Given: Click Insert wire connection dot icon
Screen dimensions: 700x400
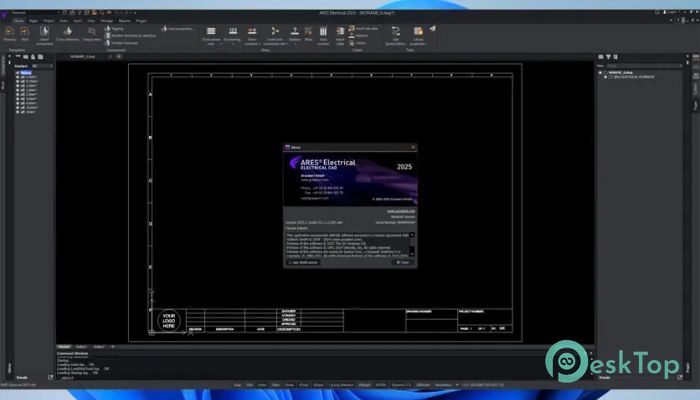Looking at the screenshot, I should (x=275, y=31).
